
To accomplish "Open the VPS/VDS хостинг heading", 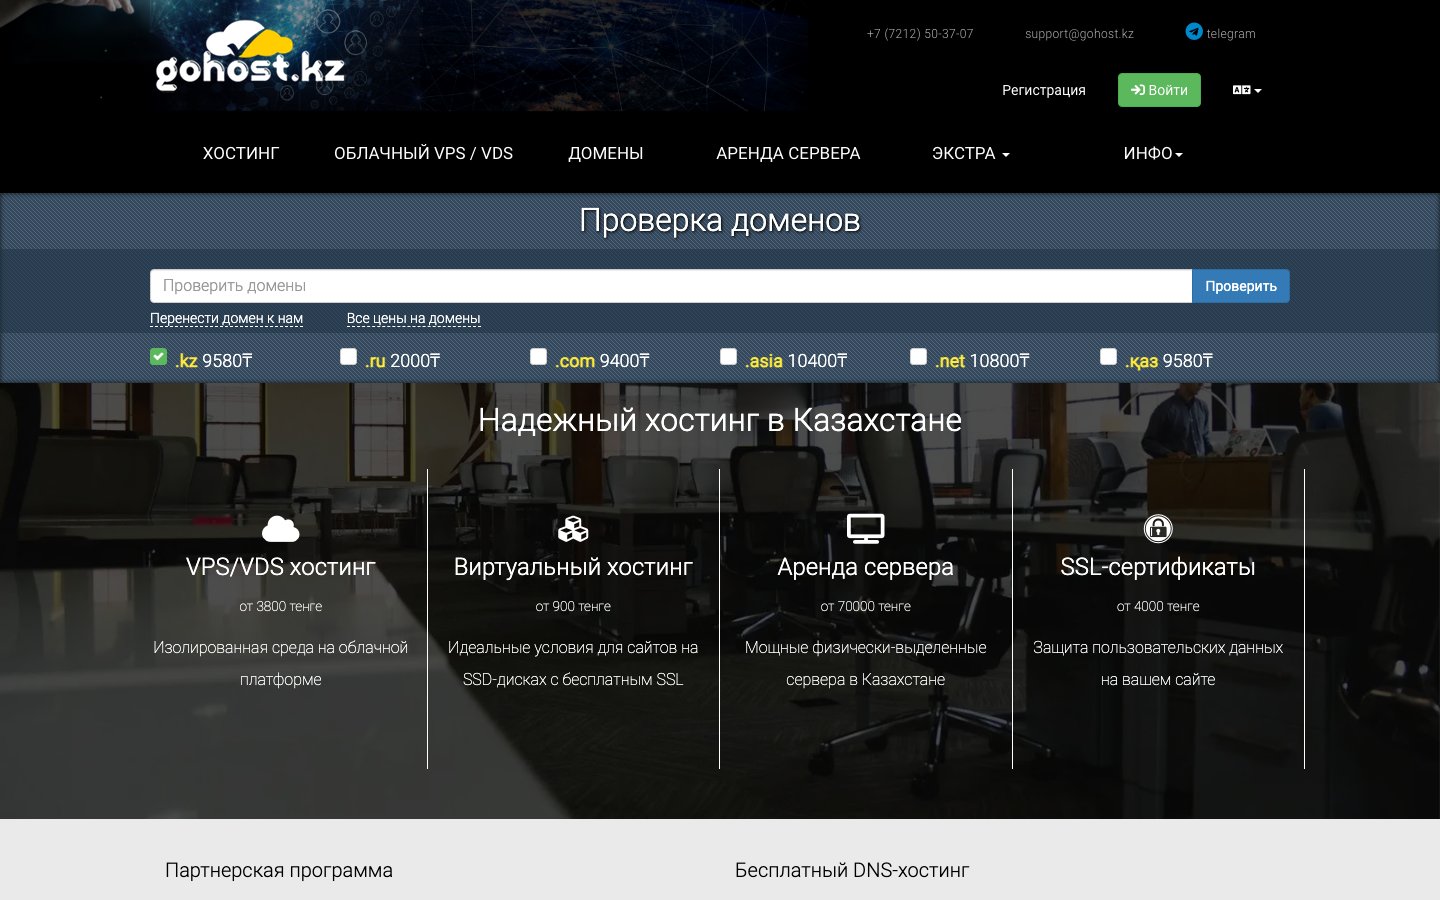I will tap(280, 567).
